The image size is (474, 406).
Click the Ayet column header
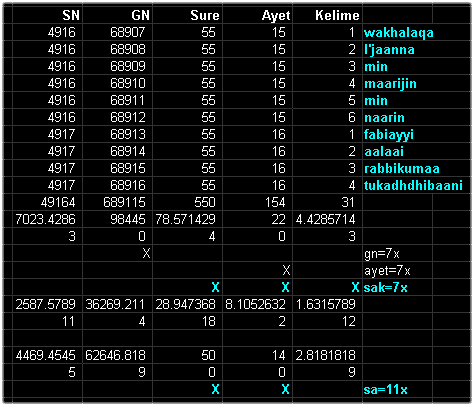(x=258, y=15)
